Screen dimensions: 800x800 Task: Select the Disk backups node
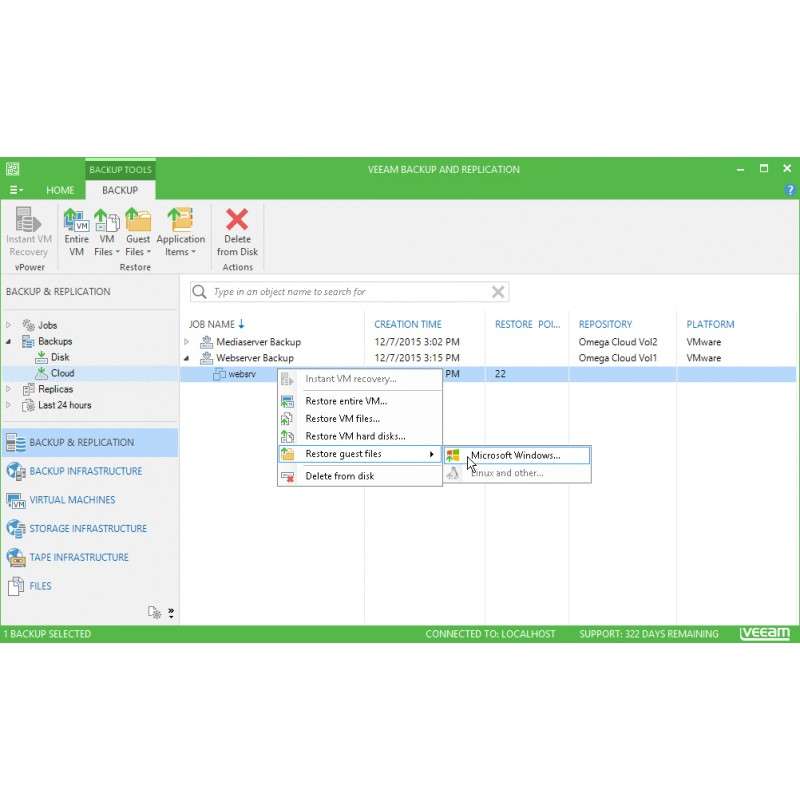[x=60, y=357]
